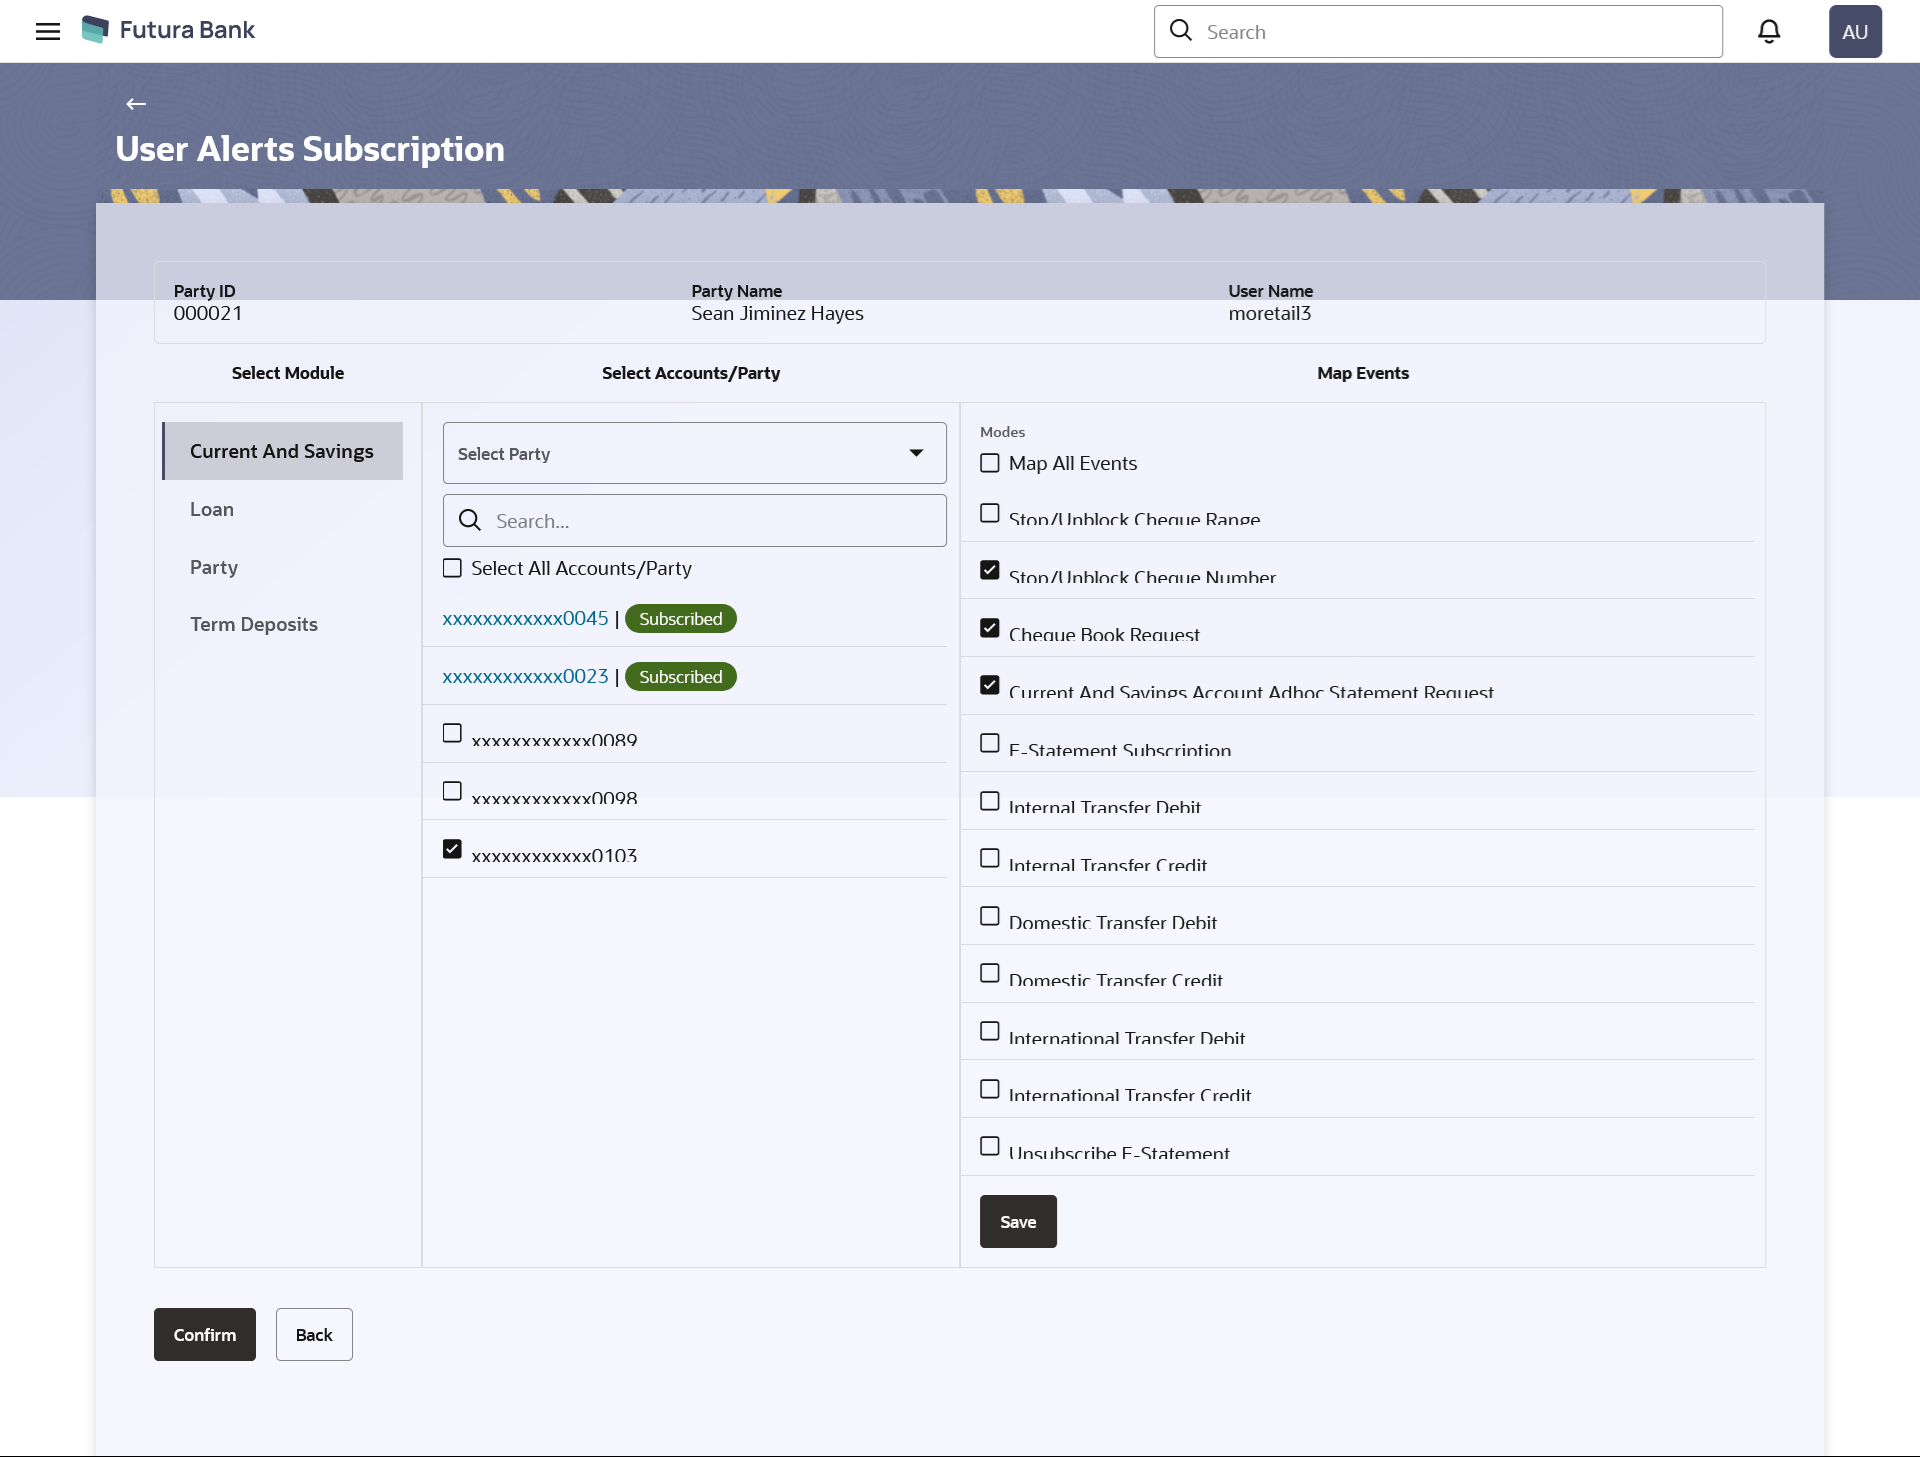Click the search icon in accounts search box
Image resolution: width=1920 pixels, height=1457 pixels.
point(470,520)
